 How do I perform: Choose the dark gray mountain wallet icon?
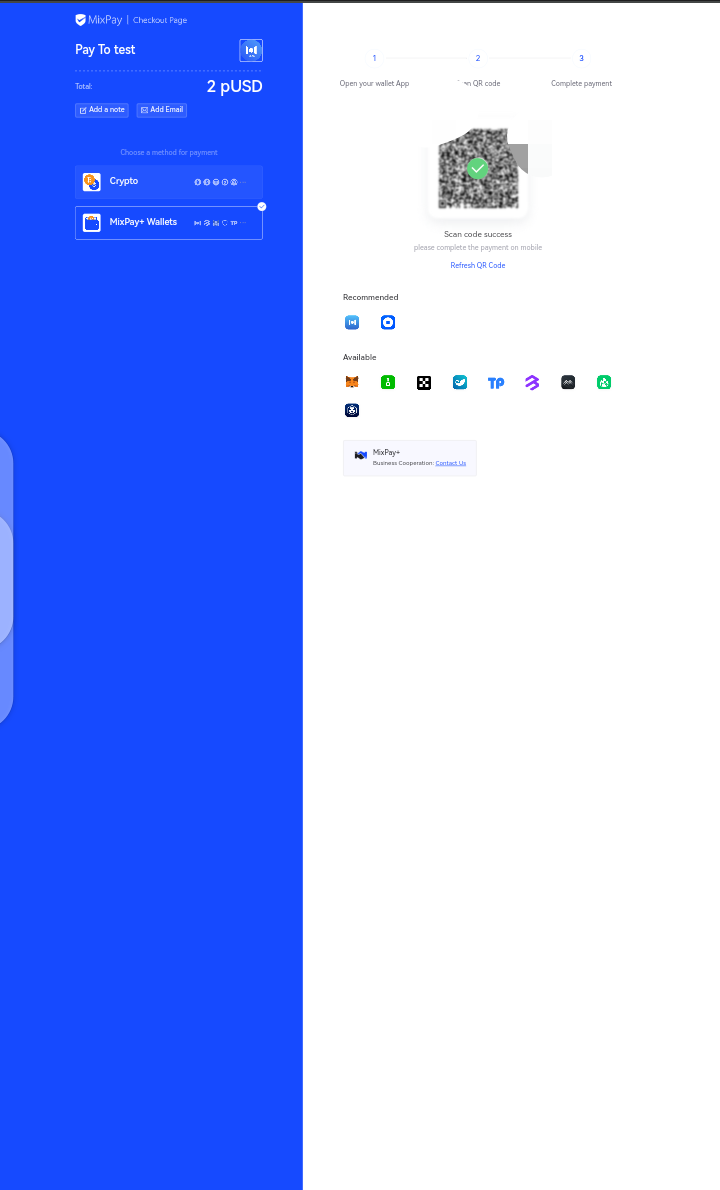[568, 382]
